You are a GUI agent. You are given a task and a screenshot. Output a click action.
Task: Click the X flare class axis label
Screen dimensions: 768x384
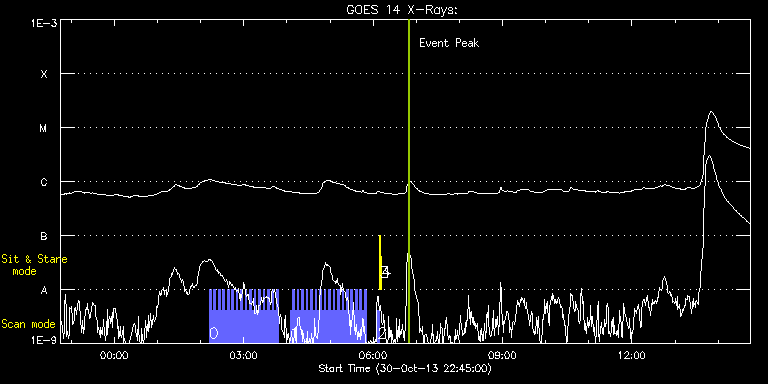click(x=44, y=74)
